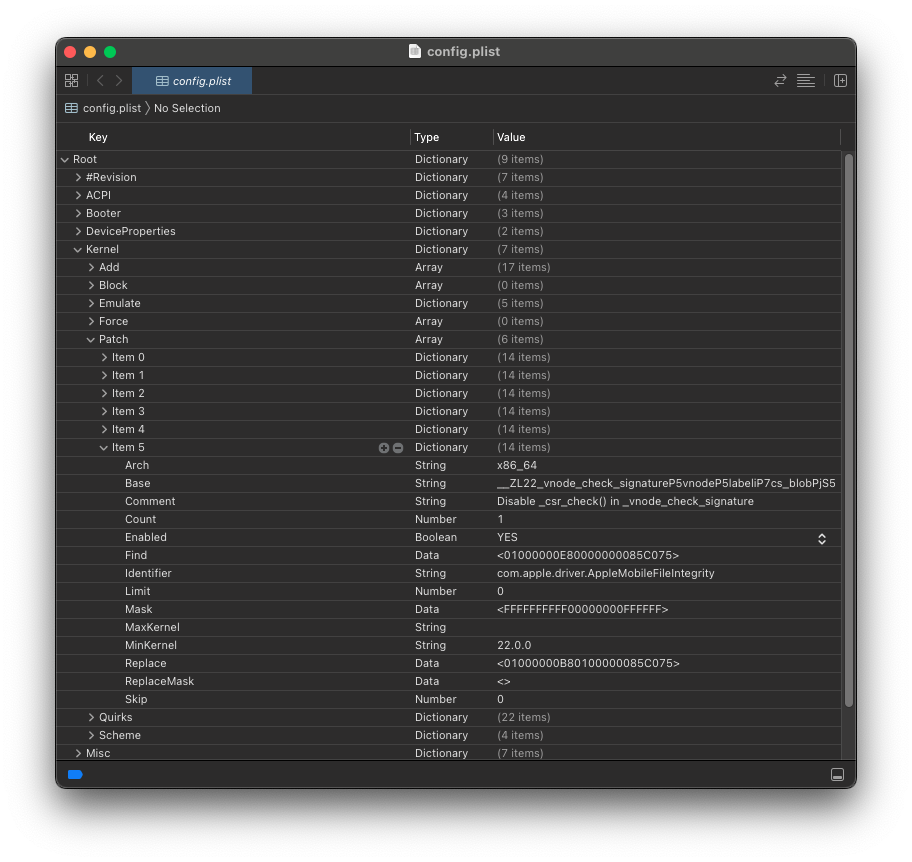Click the Key column header

(98, 137)
